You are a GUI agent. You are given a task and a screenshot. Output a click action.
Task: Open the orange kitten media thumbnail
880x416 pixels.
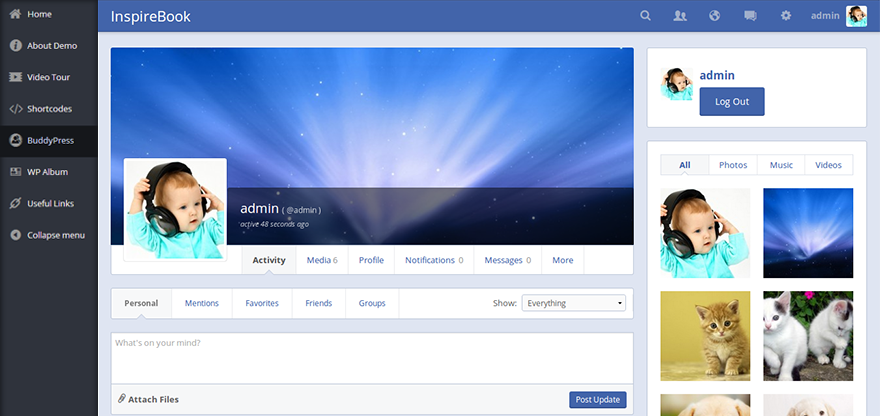(705, 336)
